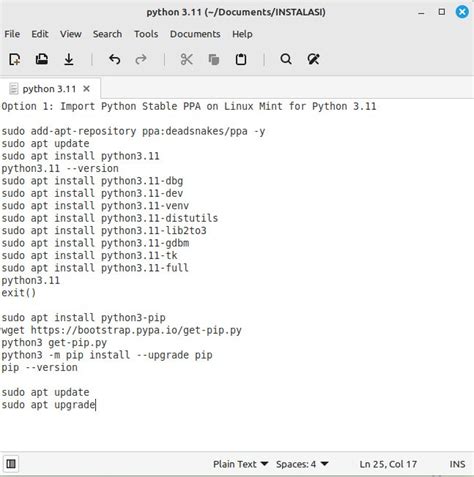Toggle side pane icon in status bar

pos(11,464)
